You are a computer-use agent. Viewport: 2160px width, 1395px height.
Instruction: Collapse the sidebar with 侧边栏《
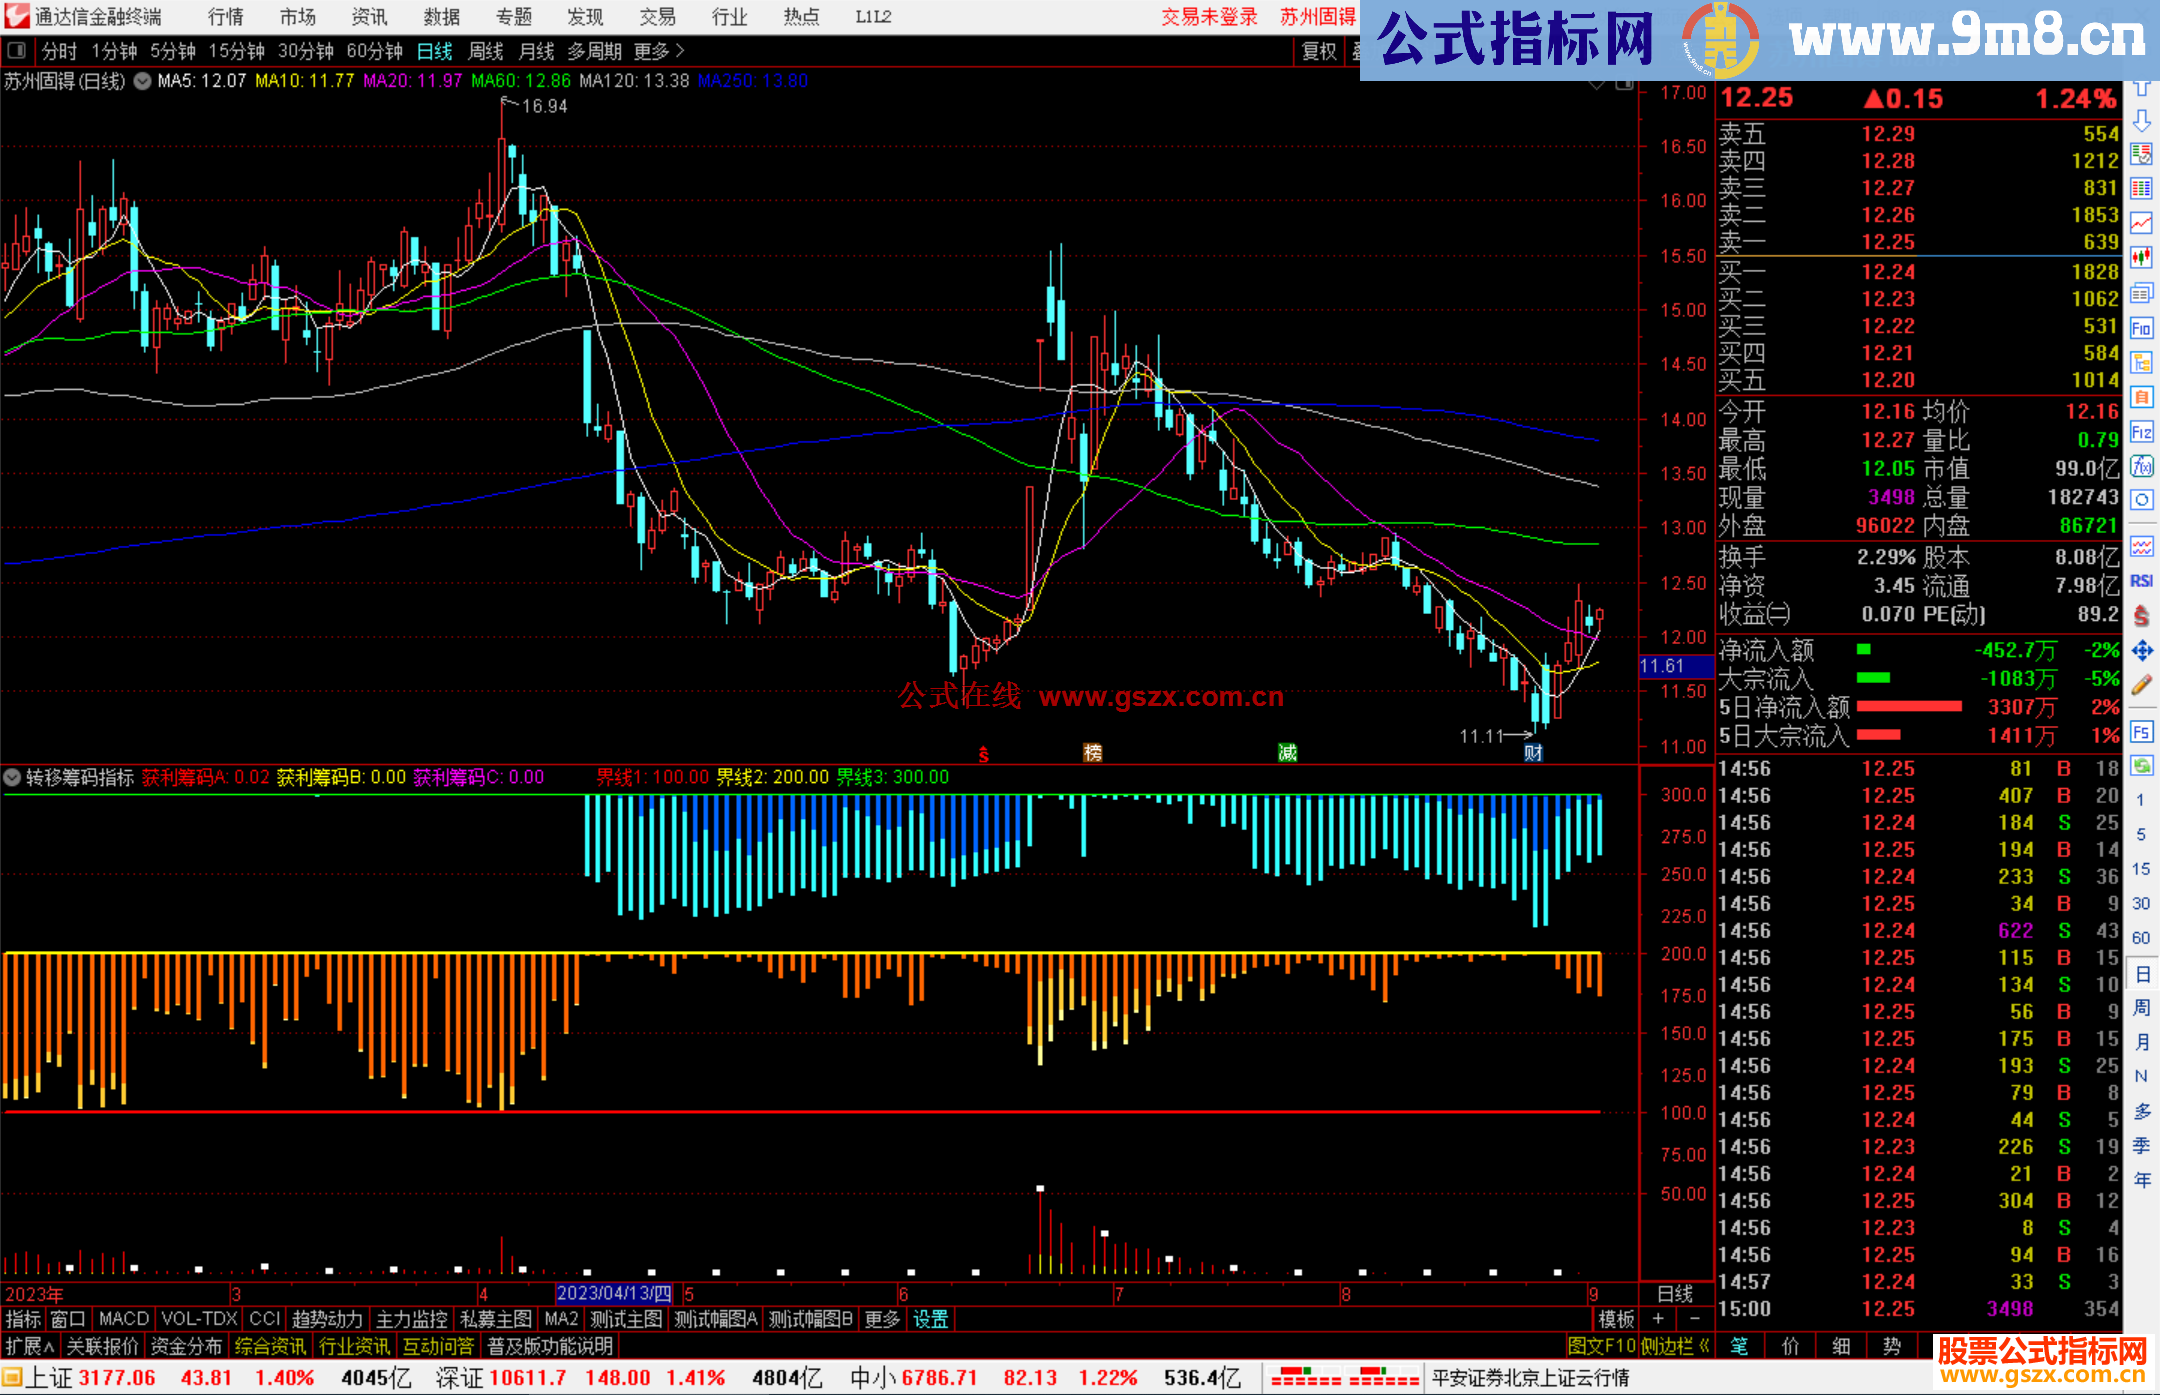pos(1676,1346)
